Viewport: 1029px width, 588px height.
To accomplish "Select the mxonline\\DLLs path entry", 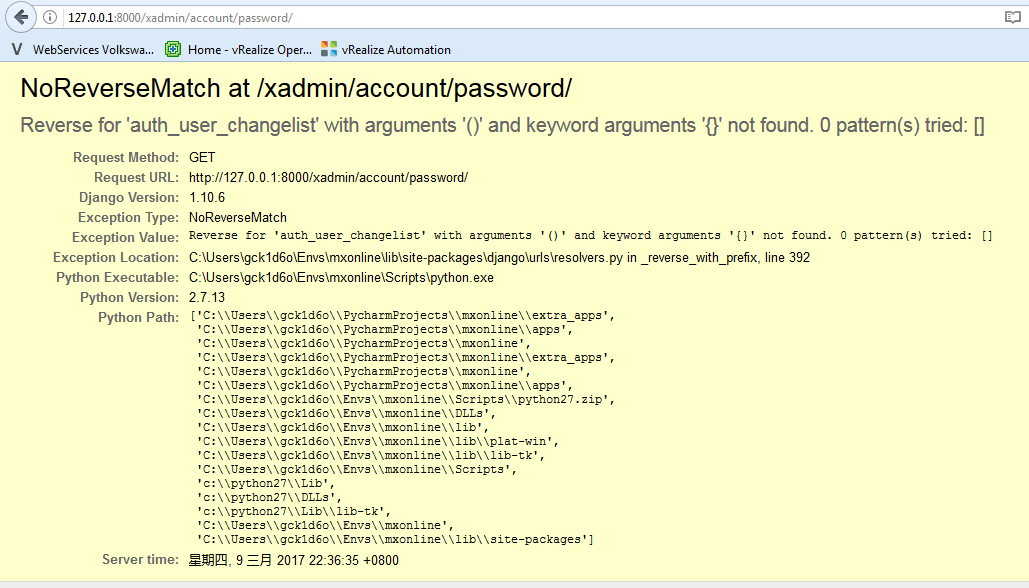I will click(x=346, y=413).
